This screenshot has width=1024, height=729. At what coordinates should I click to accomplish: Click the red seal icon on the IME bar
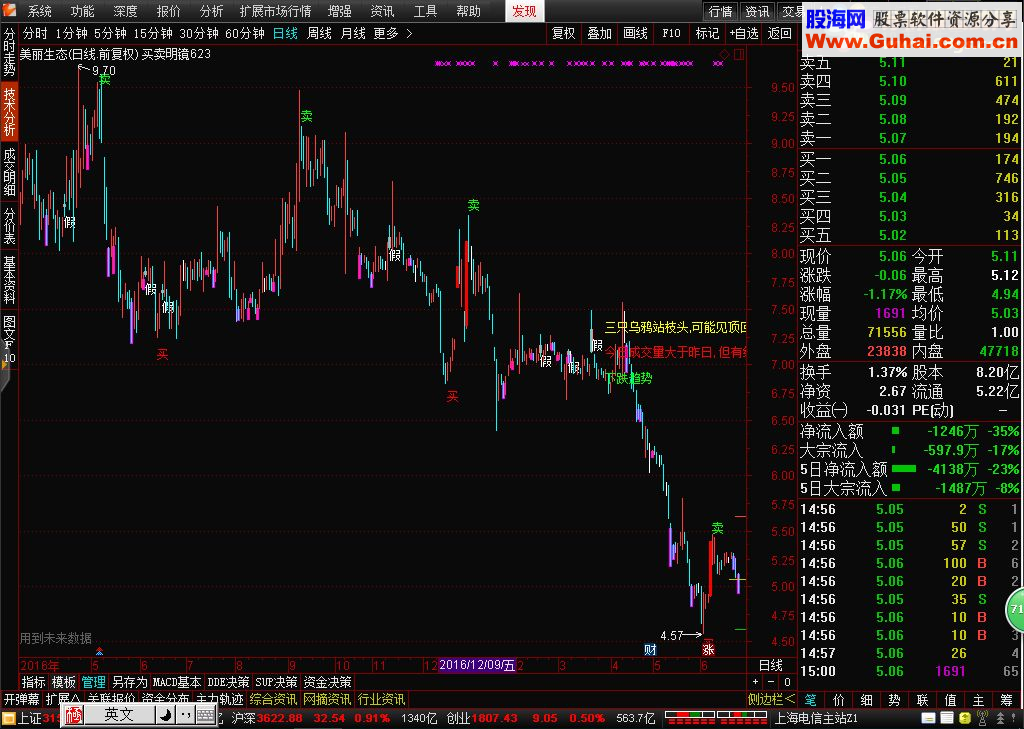(x=73, y=715)
